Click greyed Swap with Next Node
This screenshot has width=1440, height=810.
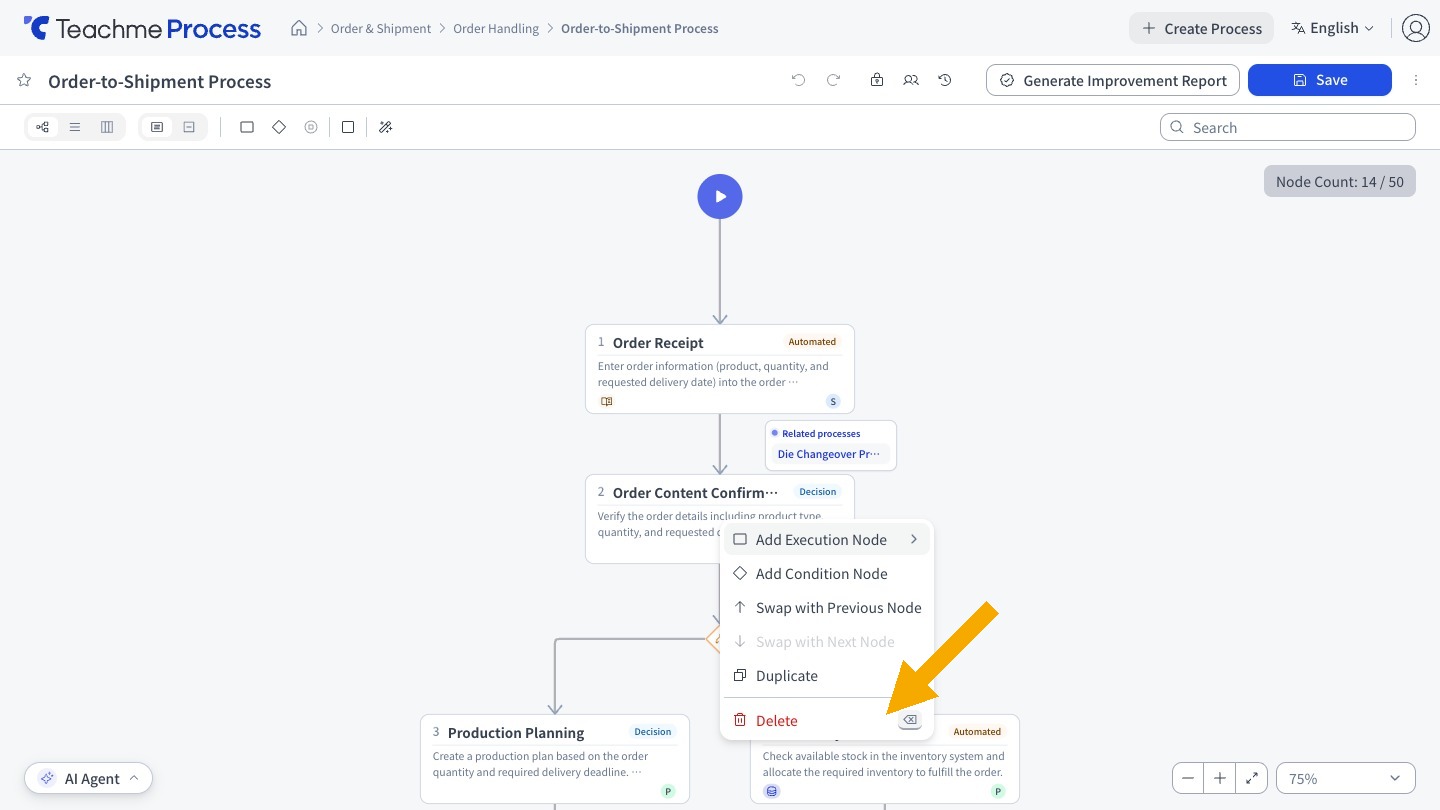coord(827,642)
